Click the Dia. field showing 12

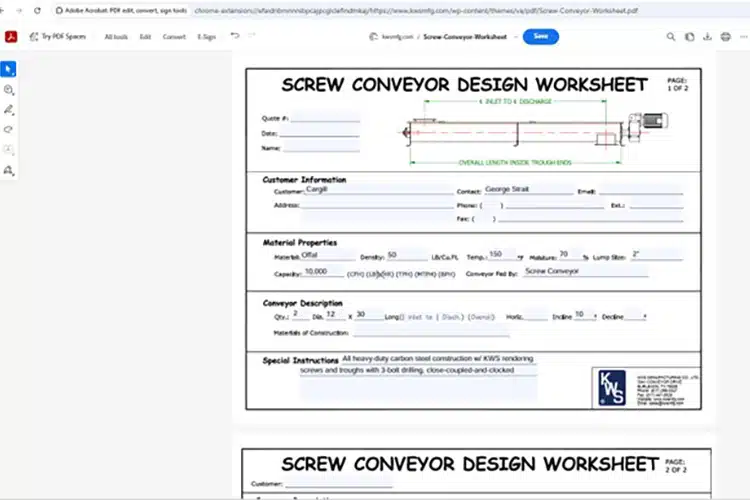coord(335,315)
